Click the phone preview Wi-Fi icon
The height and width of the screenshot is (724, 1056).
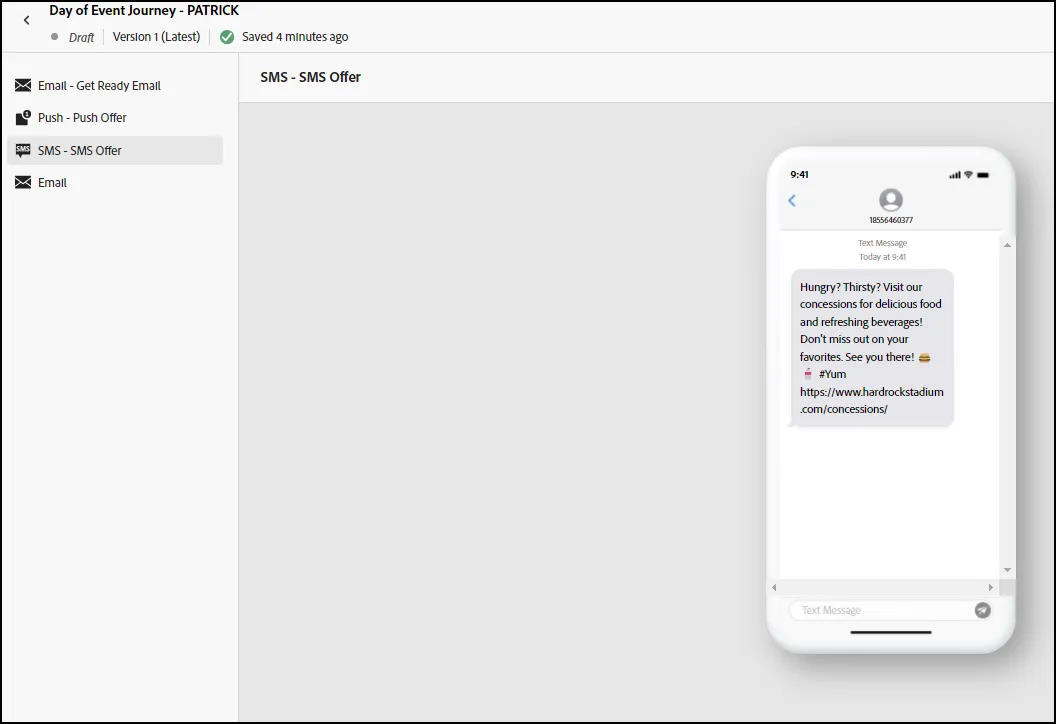click(968, 174)
